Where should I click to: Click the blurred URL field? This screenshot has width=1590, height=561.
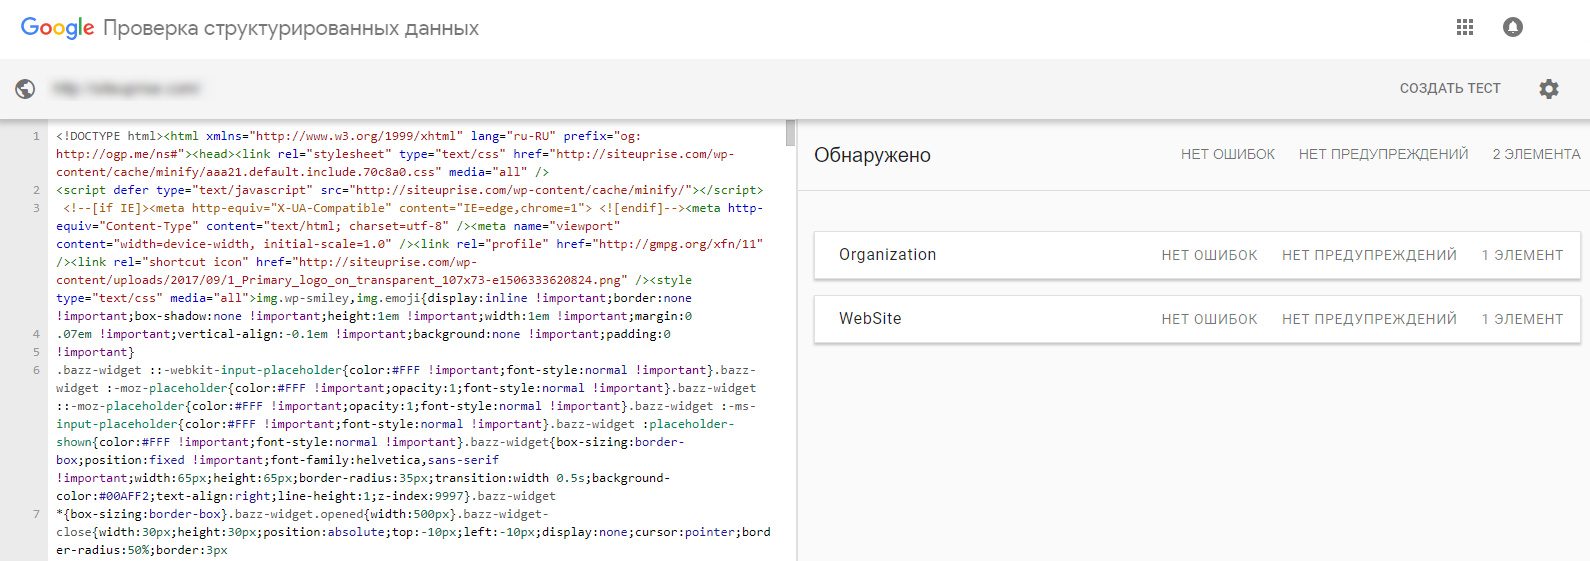click(x=126, y=89)
